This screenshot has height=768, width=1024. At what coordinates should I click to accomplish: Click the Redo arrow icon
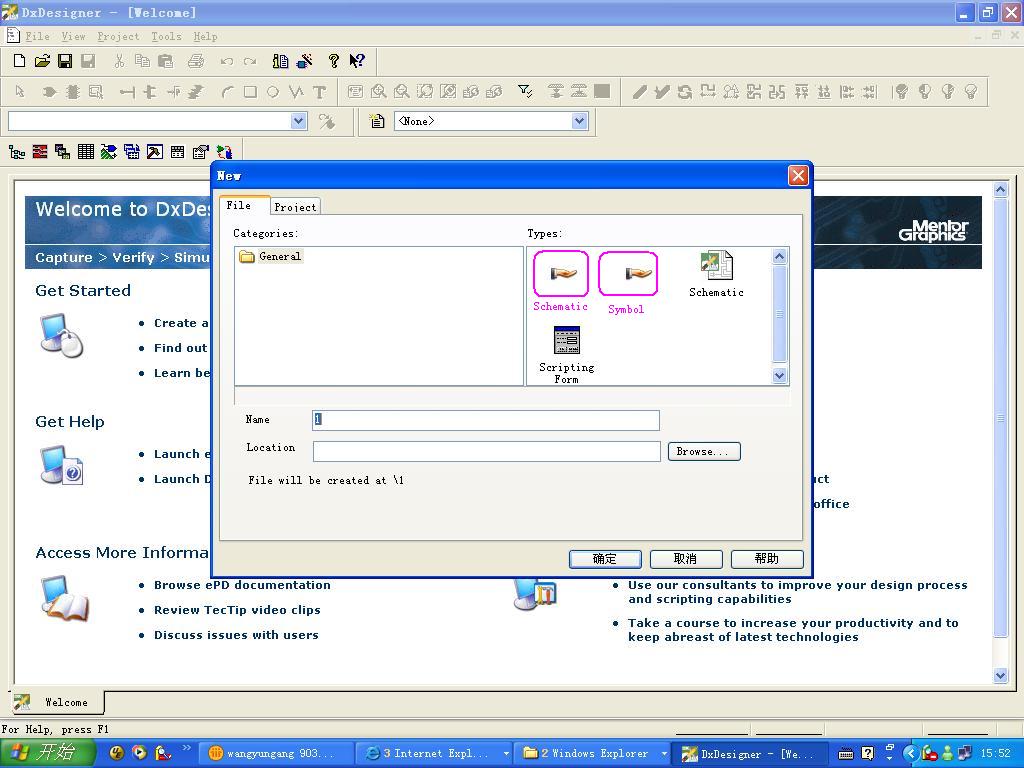[249, 61]
